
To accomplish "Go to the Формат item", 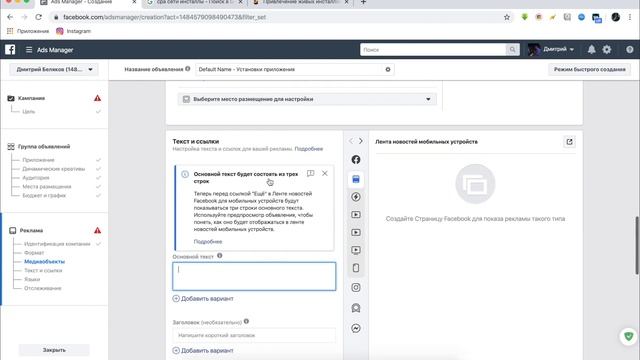I will tap(34, 253).
